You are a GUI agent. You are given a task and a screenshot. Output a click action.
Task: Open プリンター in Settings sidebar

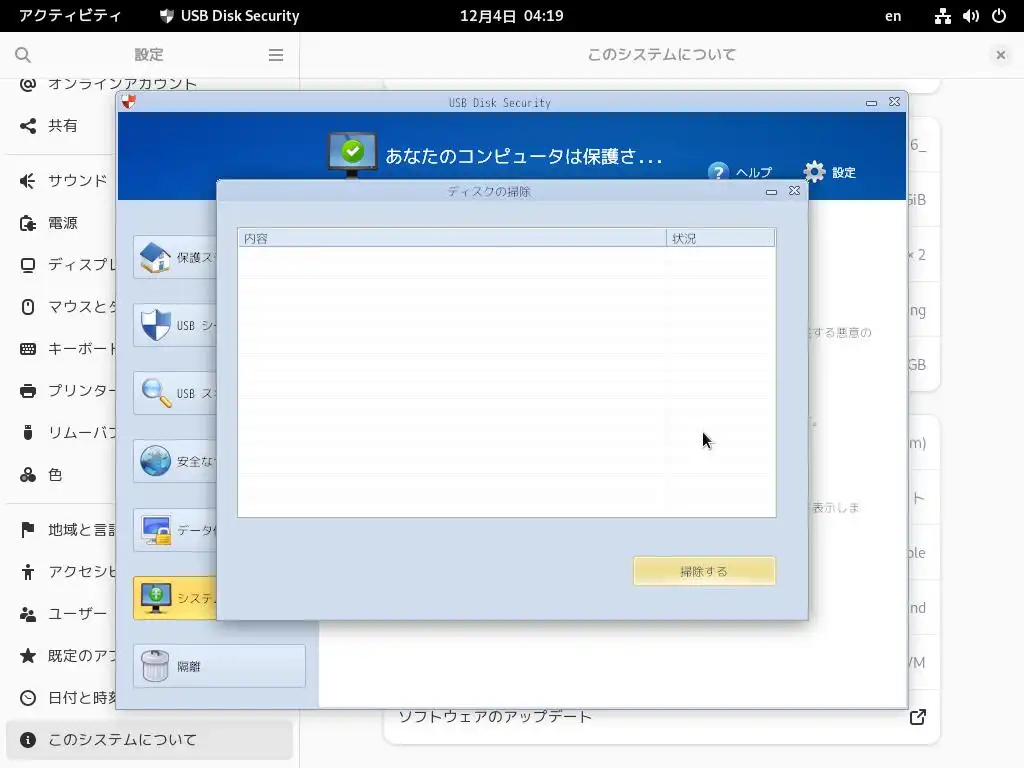coord(62,391)
